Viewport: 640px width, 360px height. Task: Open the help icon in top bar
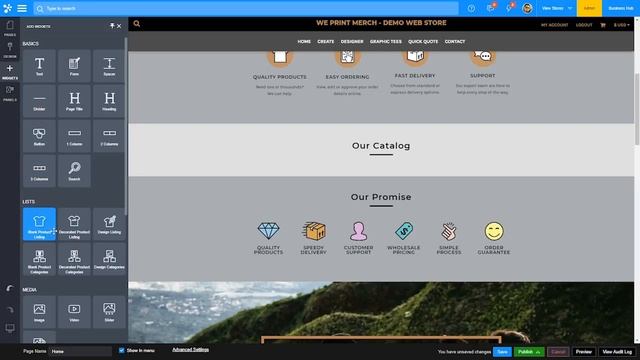tap(471, 8)
